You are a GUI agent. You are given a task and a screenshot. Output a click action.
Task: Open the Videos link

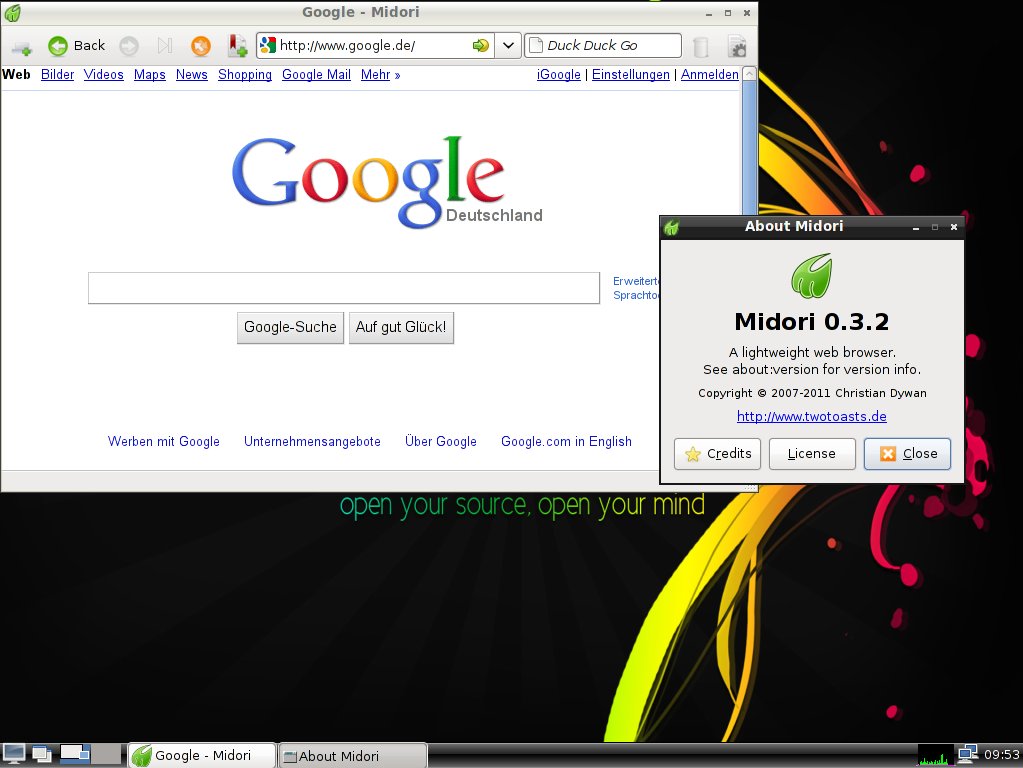(104, 74)
